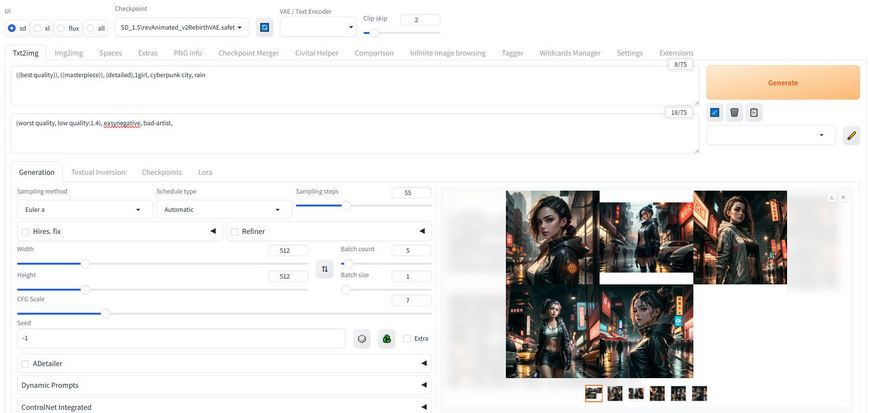Click the Height number field

click(288, 276)
